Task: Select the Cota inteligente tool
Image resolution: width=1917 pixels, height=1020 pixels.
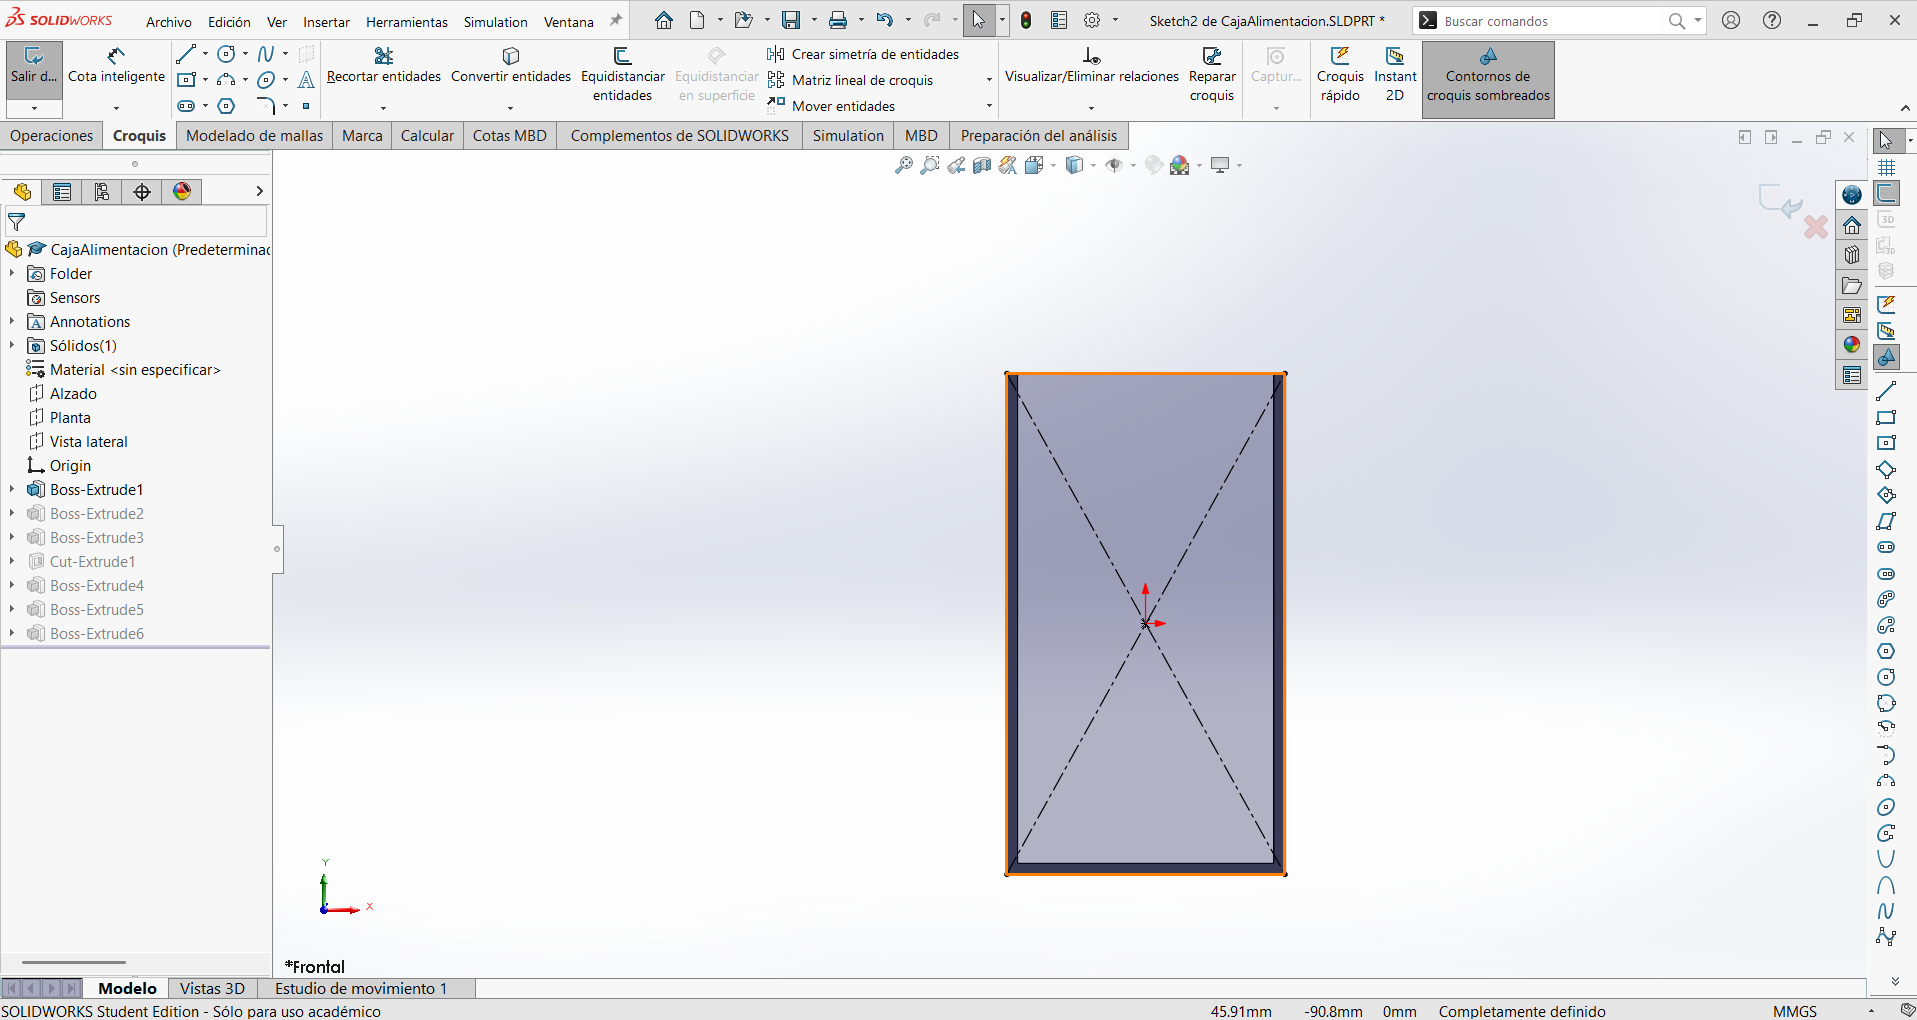Action: (x=116, y=66)
